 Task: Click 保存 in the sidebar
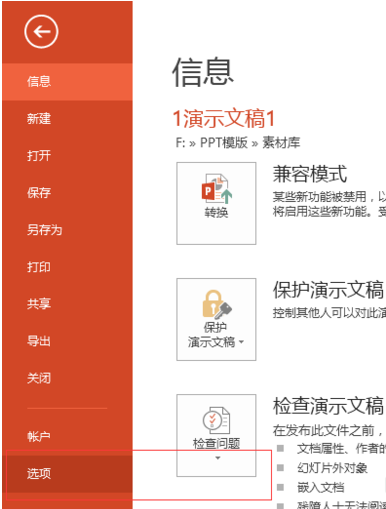pos(67,193)
